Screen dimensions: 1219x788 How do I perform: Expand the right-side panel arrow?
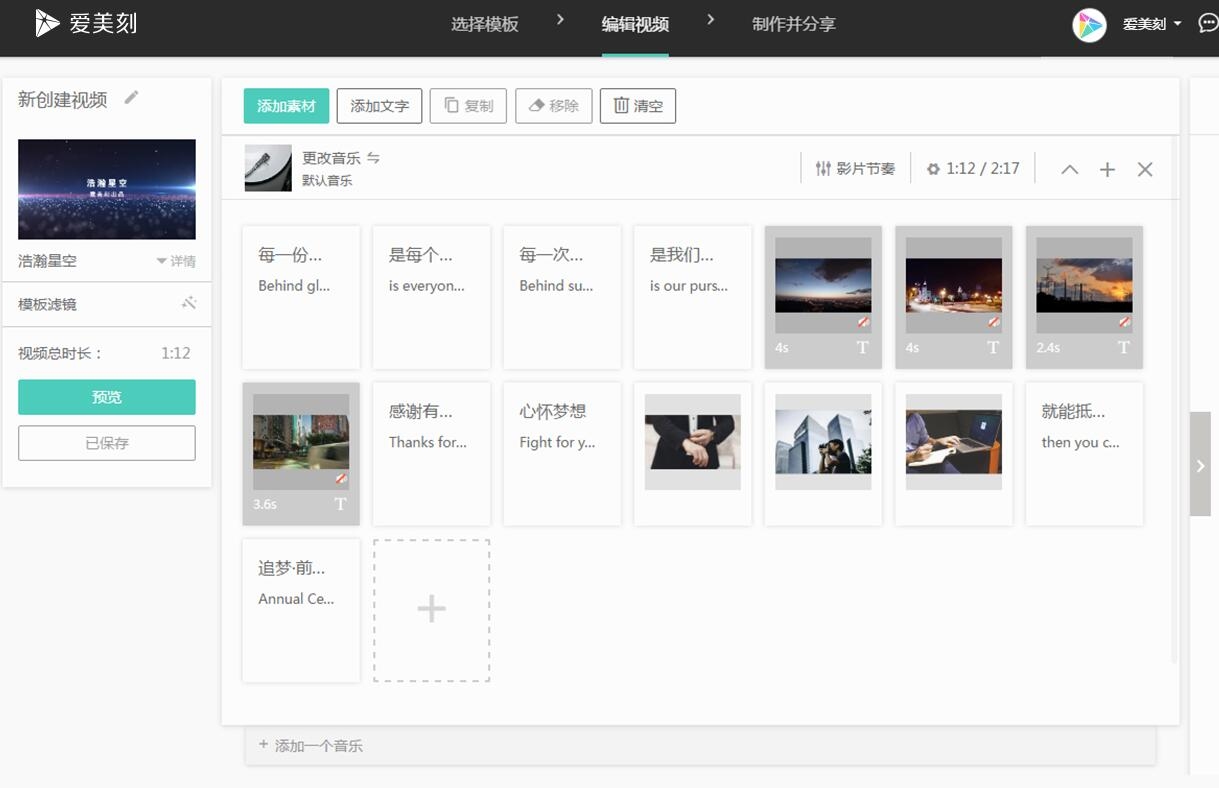coord(1200,465)
